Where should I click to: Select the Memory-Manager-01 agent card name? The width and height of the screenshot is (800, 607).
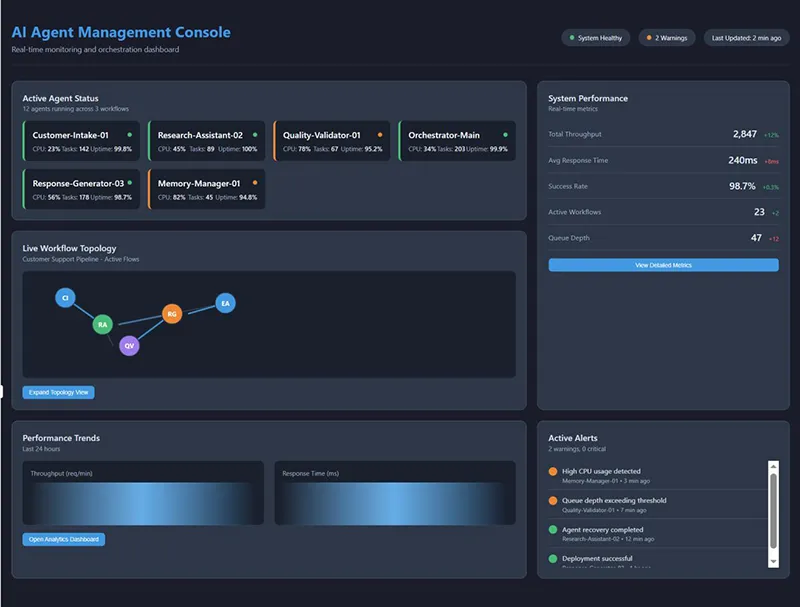199,183
